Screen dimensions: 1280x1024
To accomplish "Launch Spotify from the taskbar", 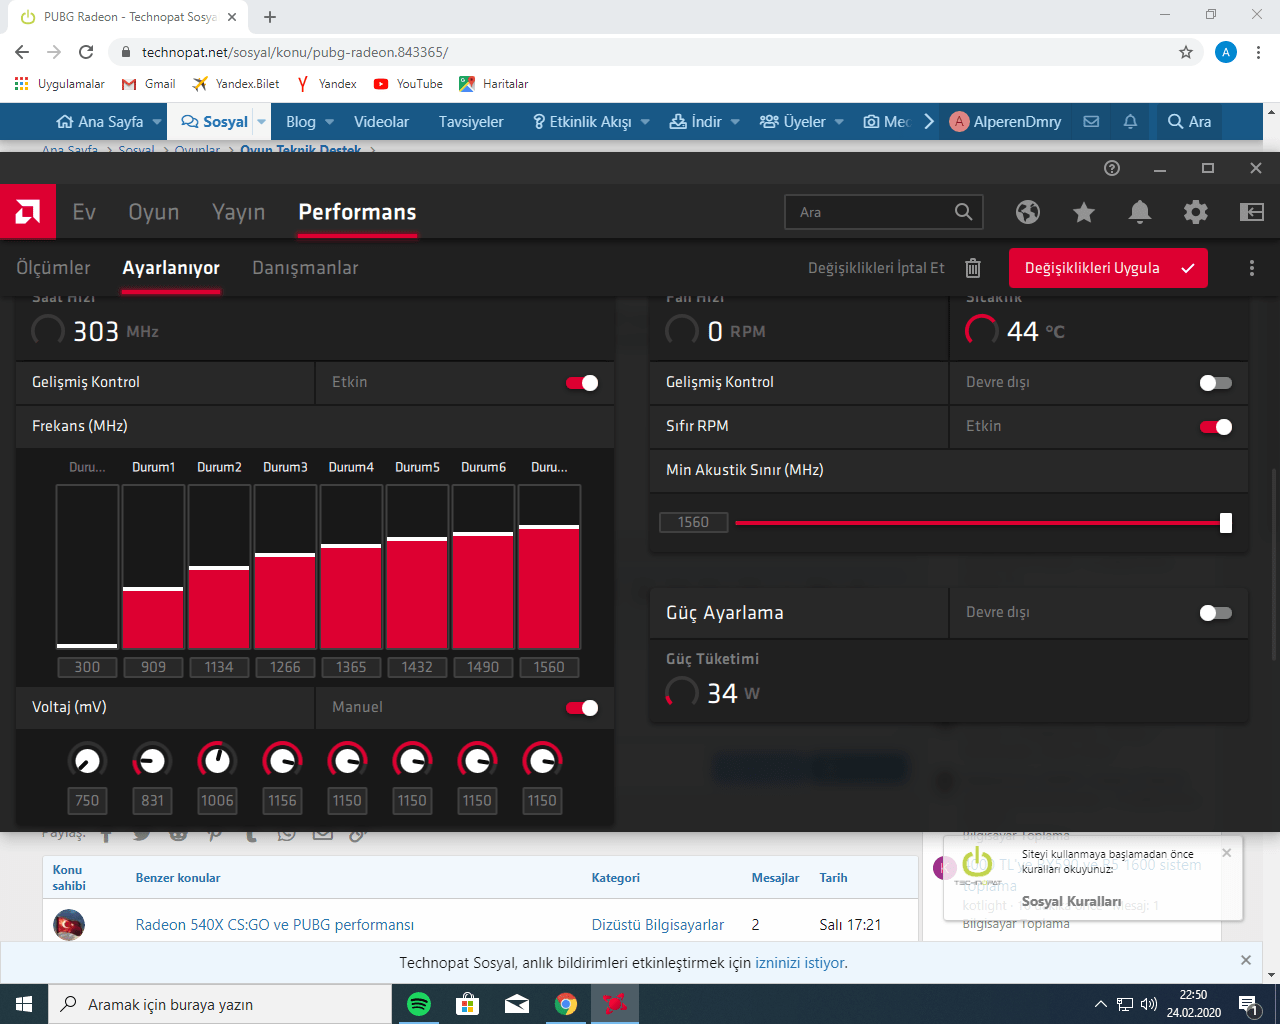I will (x=419, y=1004).
